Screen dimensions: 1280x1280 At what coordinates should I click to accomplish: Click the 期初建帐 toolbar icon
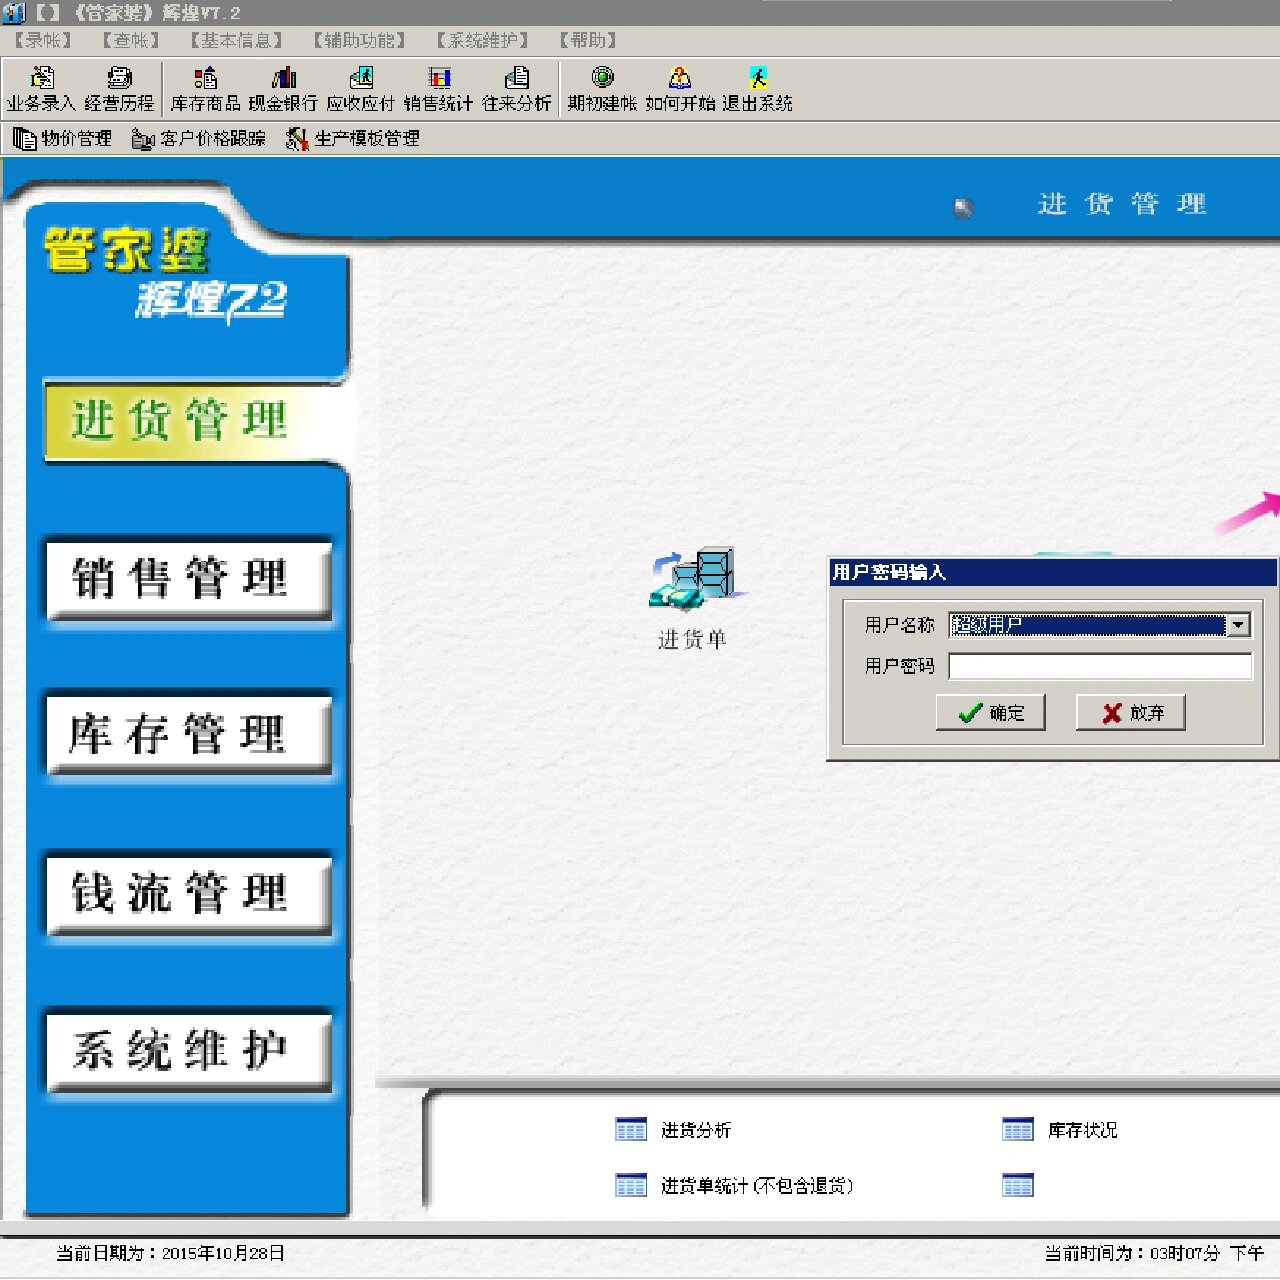point(602,79)
